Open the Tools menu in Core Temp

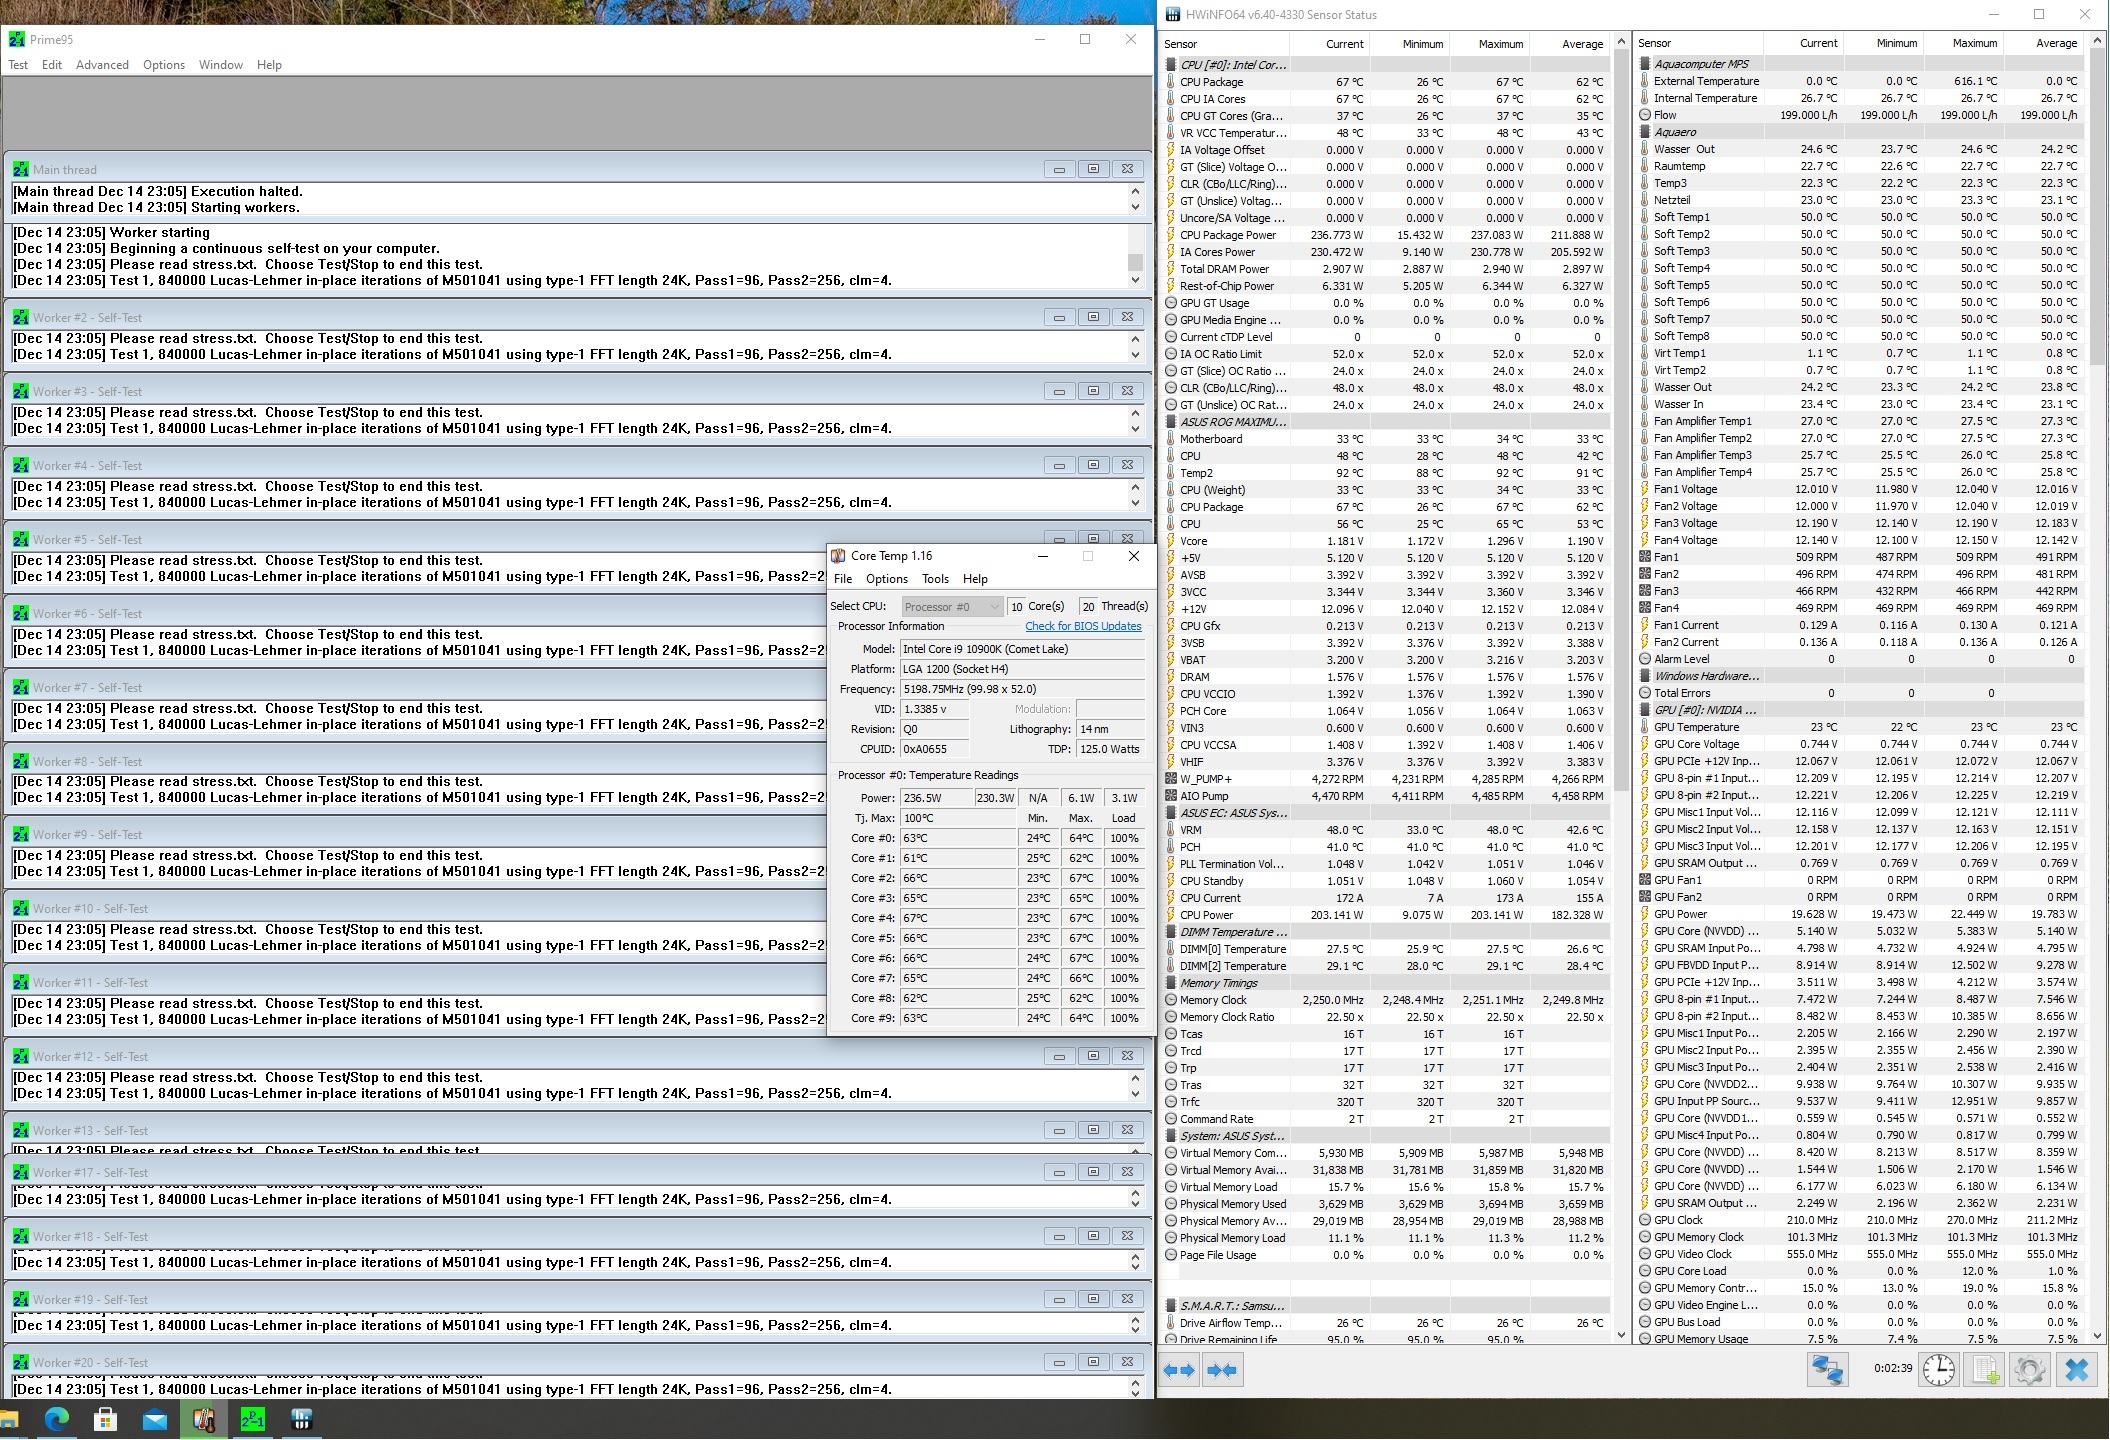pyautogui.click(x=935, y=579)
